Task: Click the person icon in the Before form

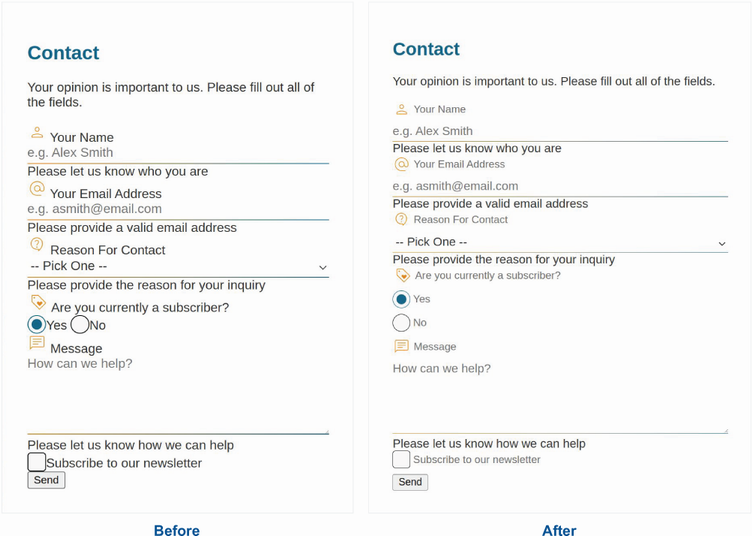Action: [37, 132]
